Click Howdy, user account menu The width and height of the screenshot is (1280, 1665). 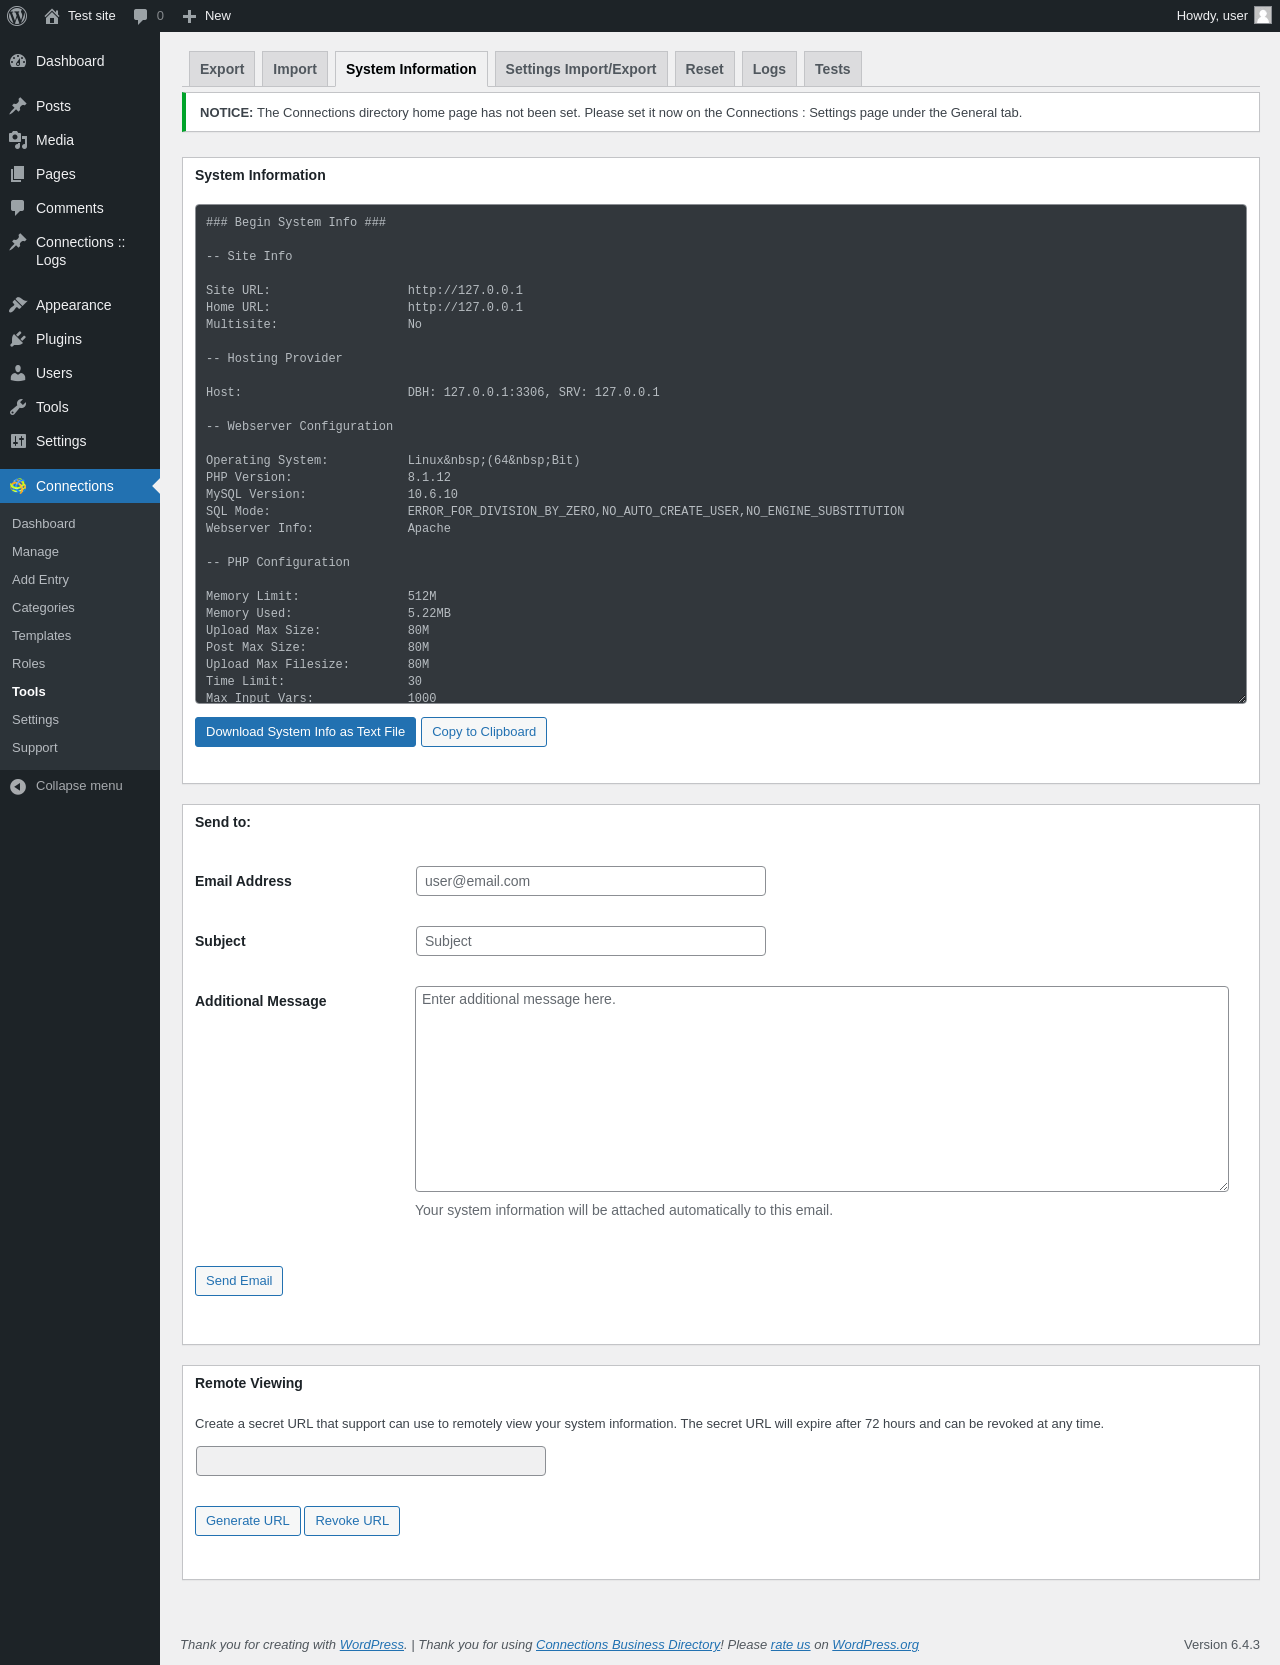[1223, 16]
